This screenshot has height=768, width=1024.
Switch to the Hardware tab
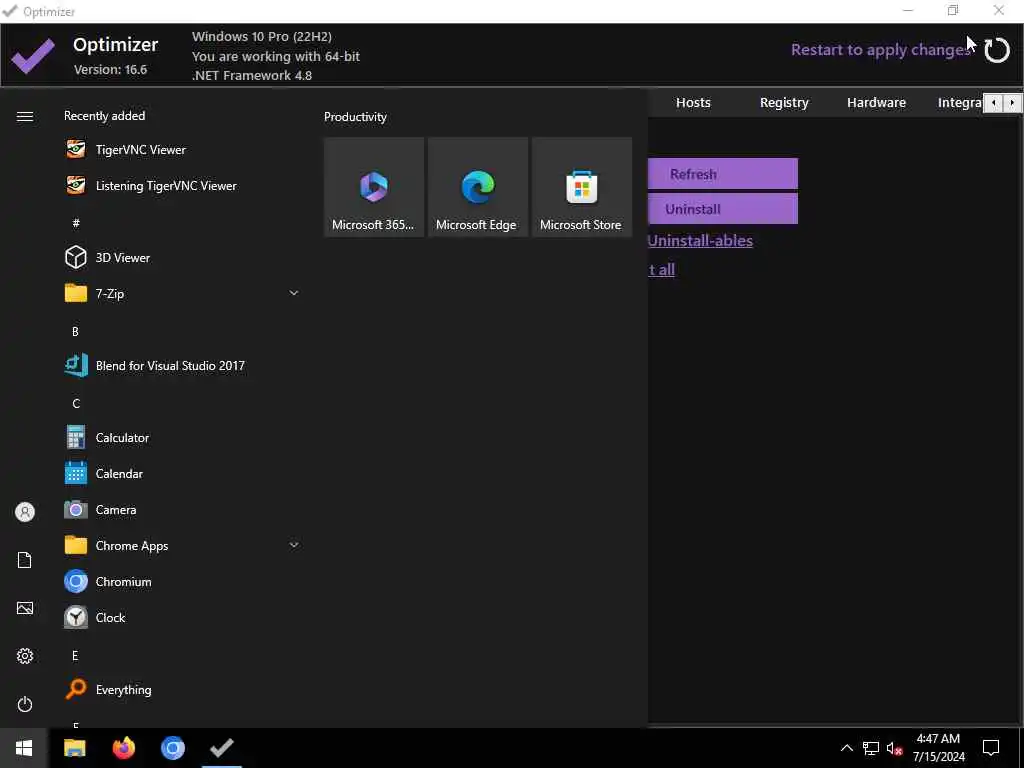[876, 103]
